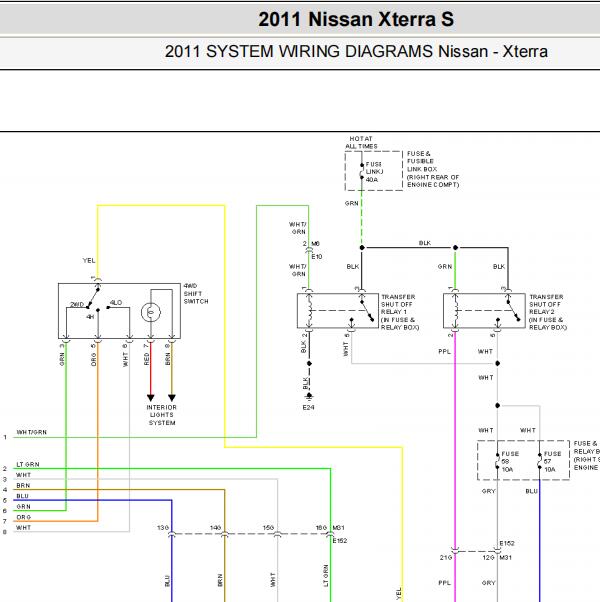Click the "BLK" label on the horizontal top wire
Viewport: 600px width, 602px height.
pos(425,243)
